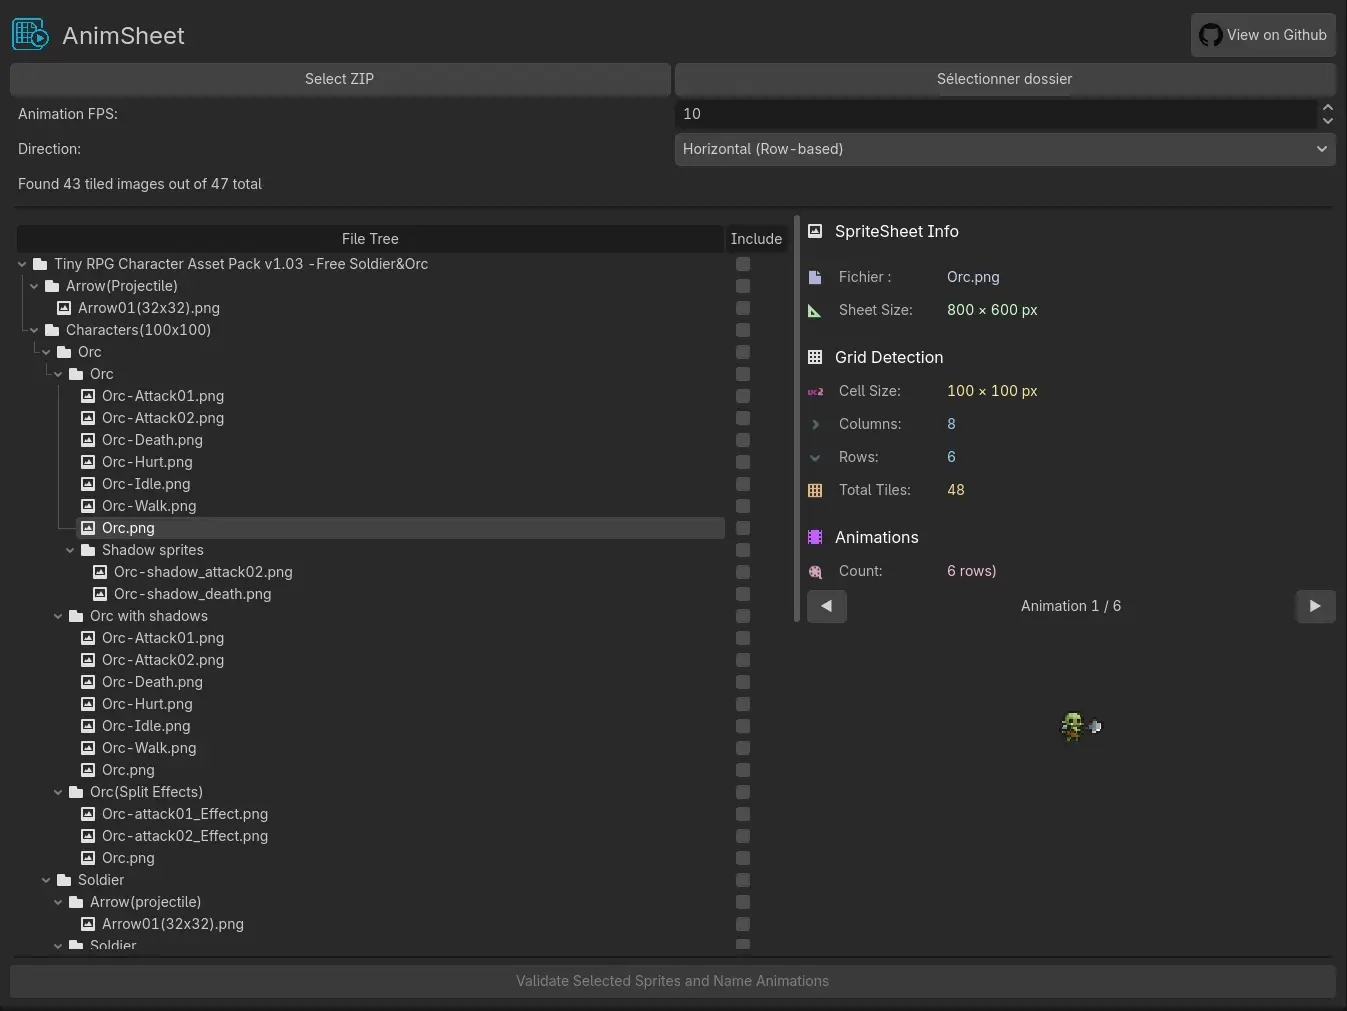
Task: Advance to the next animation preview
Action: tap(1315, 606)
